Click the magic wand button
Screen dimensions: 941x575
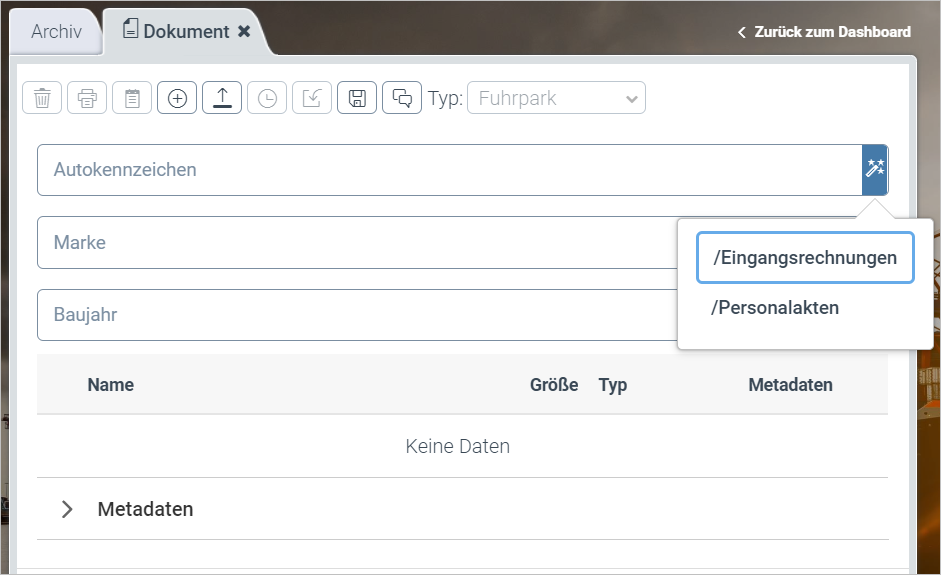pos(875,169)
